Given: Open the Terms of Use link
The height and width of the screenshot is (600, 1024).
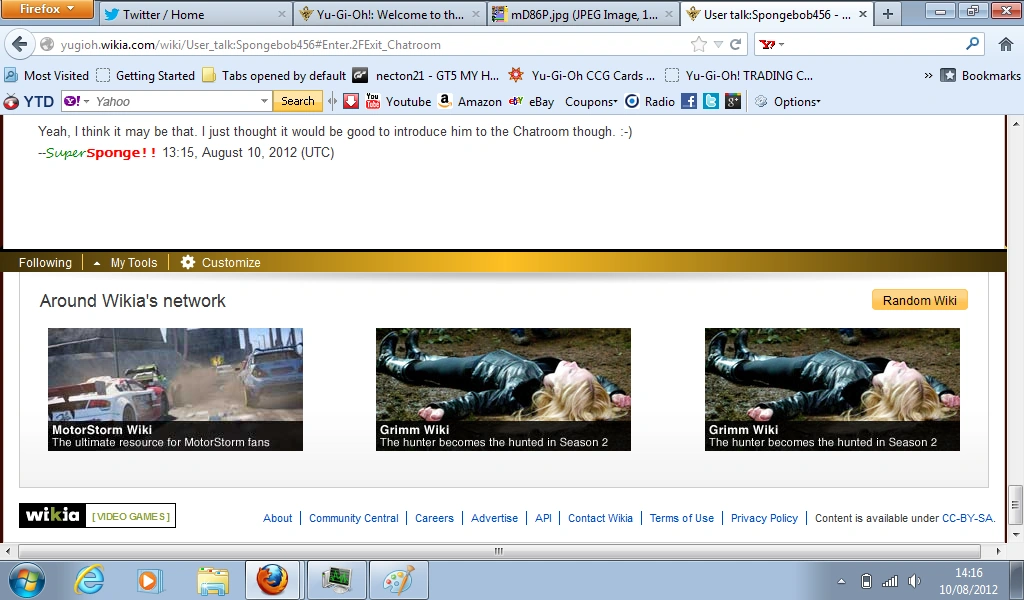Looking at the screenshot, I should pyautogui.click(x=681, y=518).
